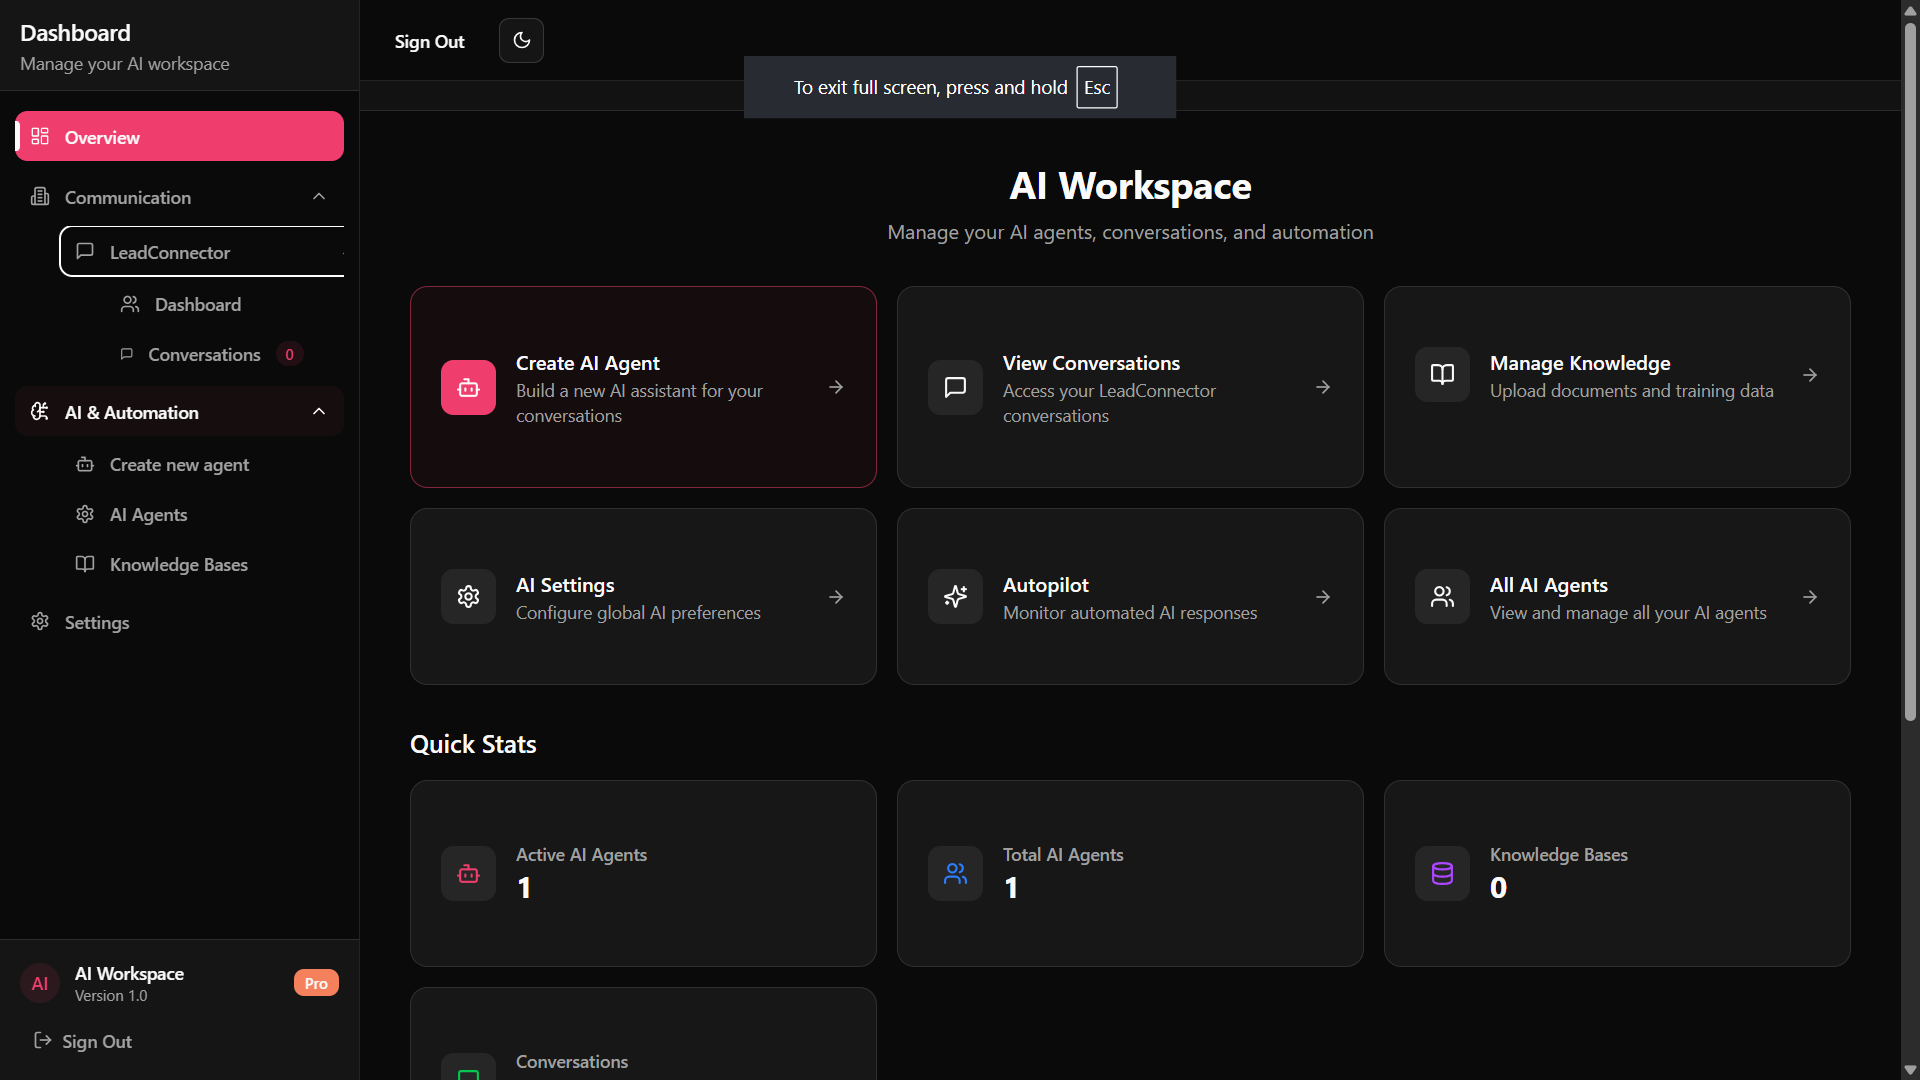Click the blue users icon in the Total AI Agents stat
Viewport: 1920px width, 1080px height.
[955, 874]
